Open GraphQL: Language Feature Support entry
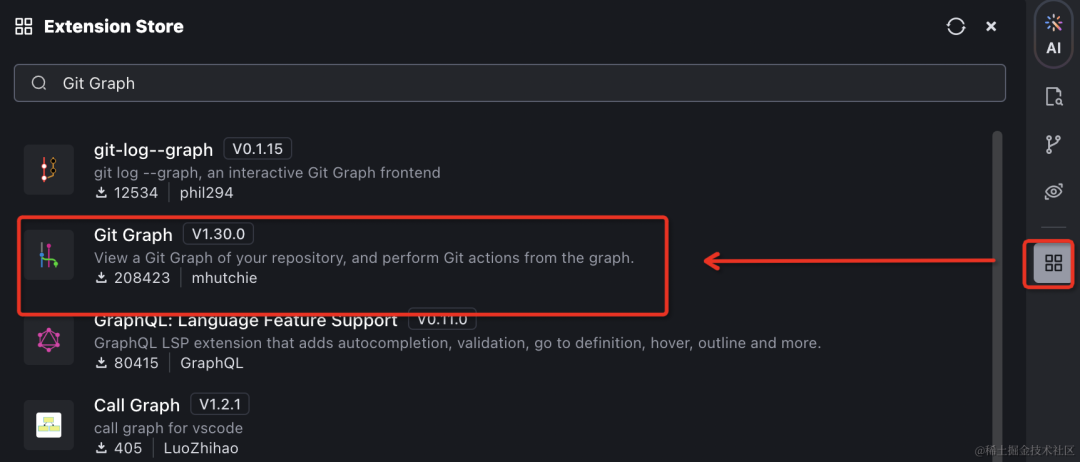Viewport: 1080px width, 462px height. pyautogui.click(x=245, y=321)
